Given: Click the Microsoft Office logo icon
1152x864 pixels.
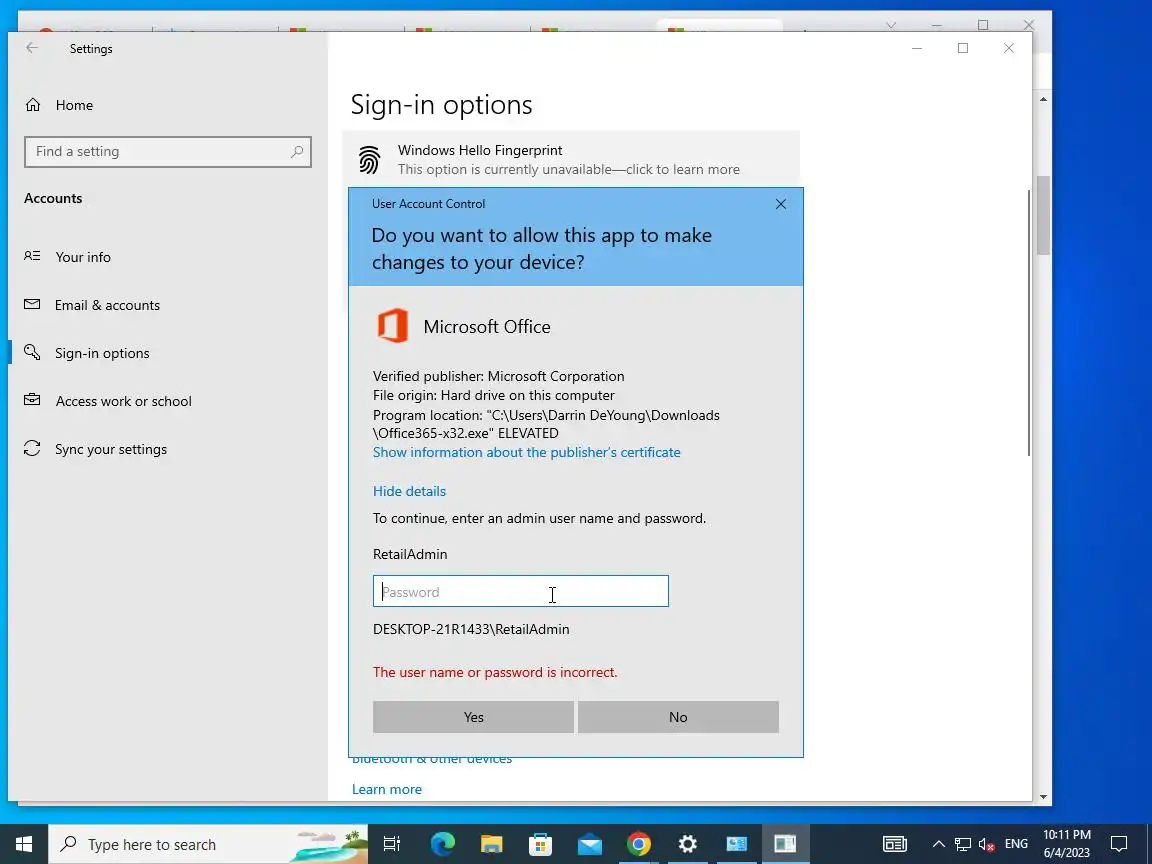Looking at the screenshot, I should [x=392, y=325].
